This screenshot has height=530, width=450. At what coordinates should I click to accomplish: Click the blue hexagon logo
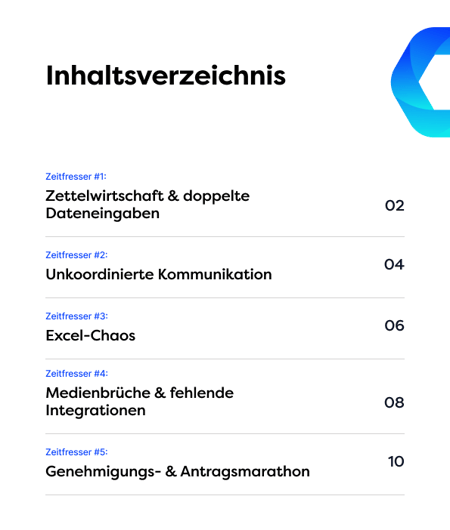(421, 82)
